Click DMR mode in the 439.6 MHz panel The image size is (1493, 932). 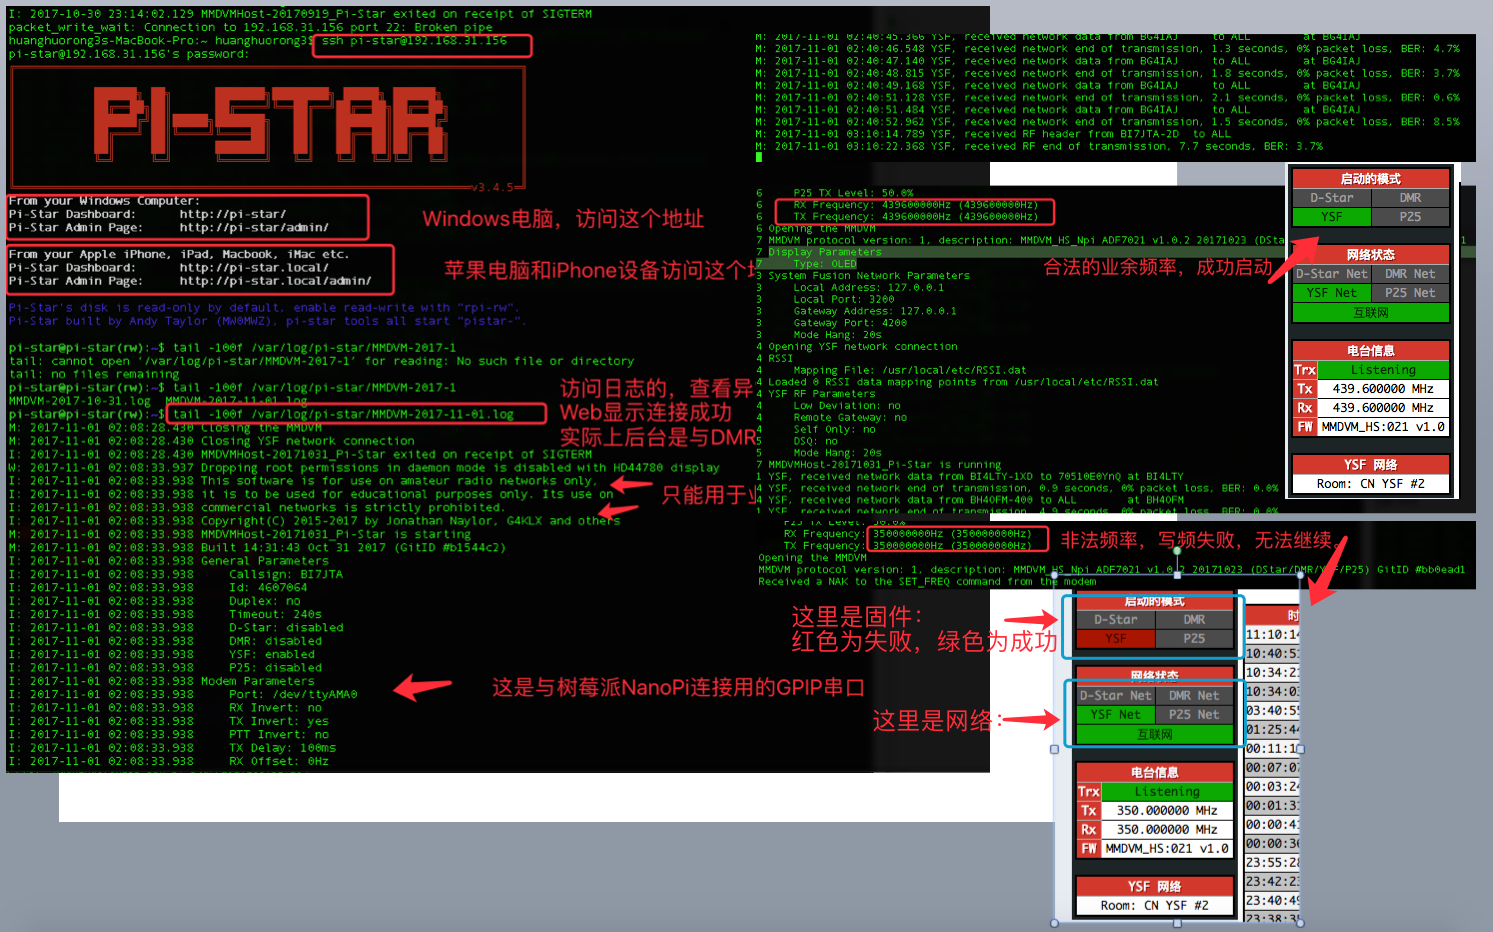click(1410, 198)
